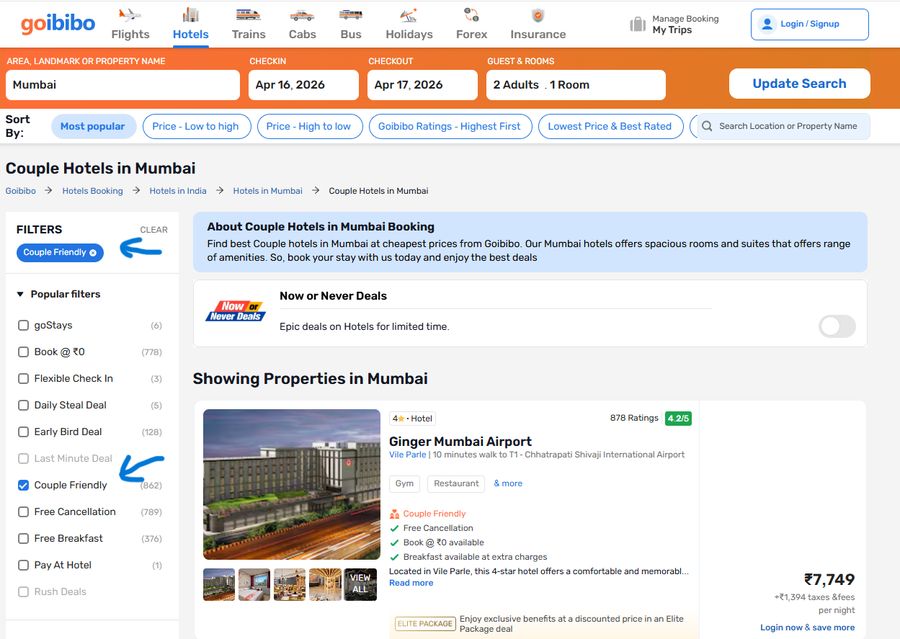Open Hotels in India breadcrumb link
The image size is (900, 639).
pyautogui.click(x=178, y=191)
